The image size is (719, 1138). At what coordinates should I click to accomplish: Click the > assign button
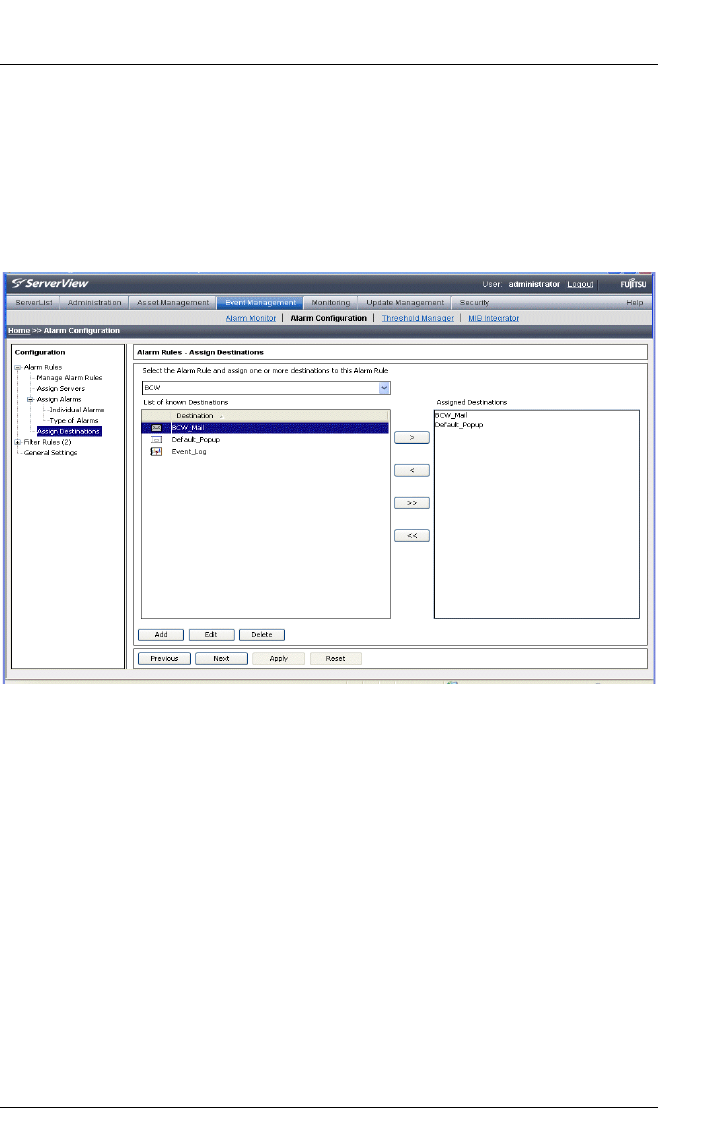[412, 438]
